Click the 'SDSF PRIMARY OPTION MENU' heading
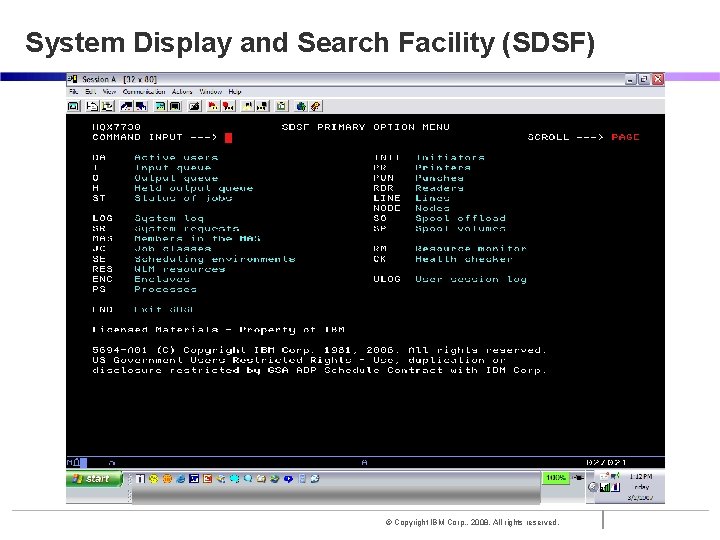 click(366, 127)
